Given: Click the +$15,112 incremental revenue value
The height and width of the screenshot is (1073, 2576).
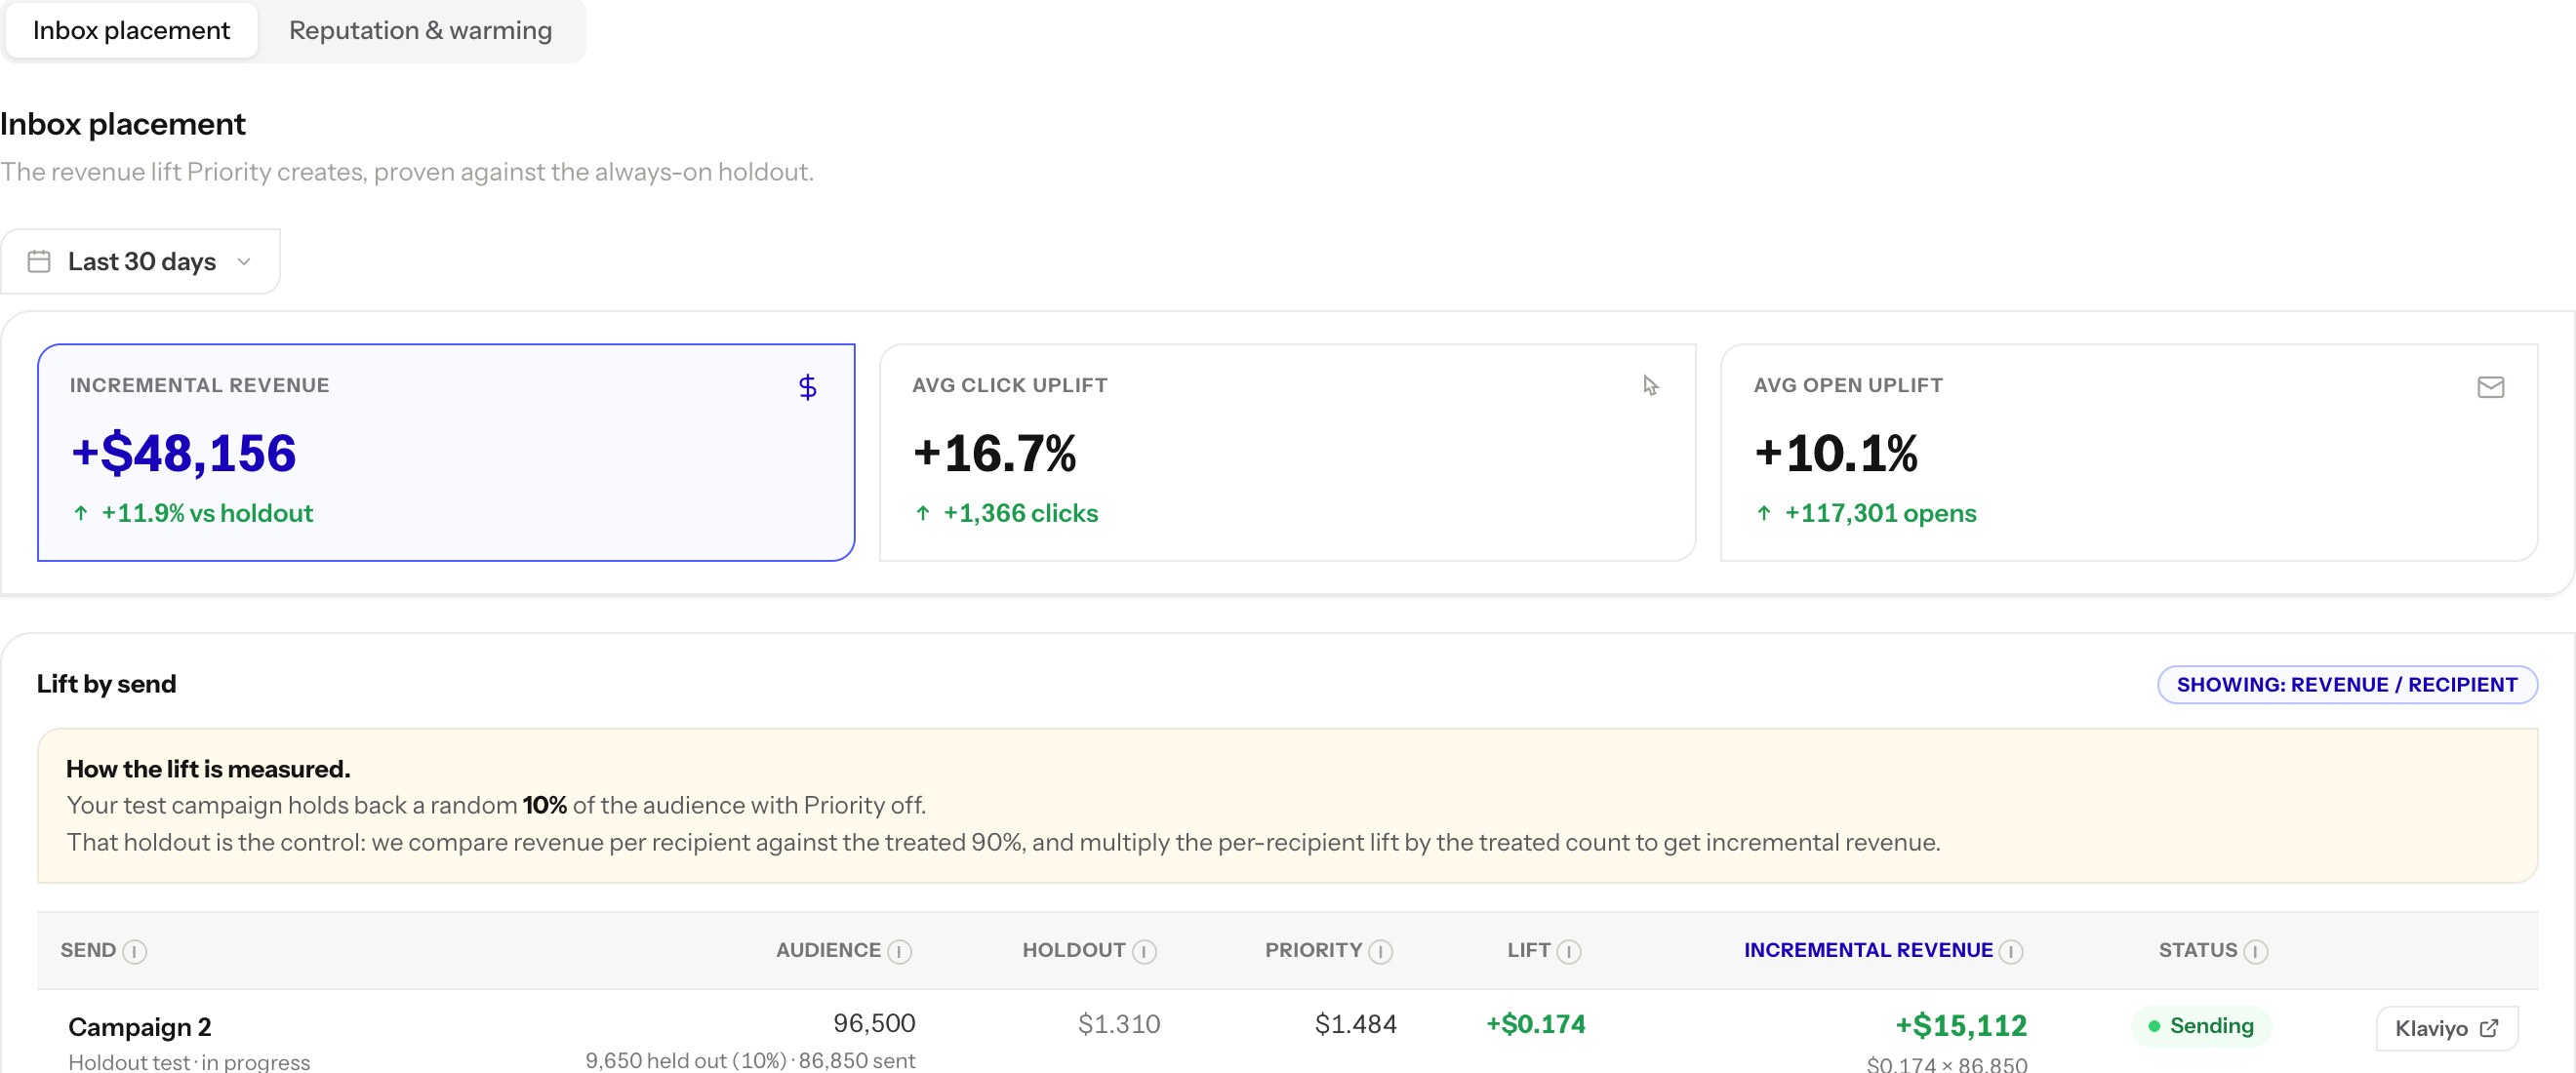Looking at the screenshot, I should [1961, 1025].
